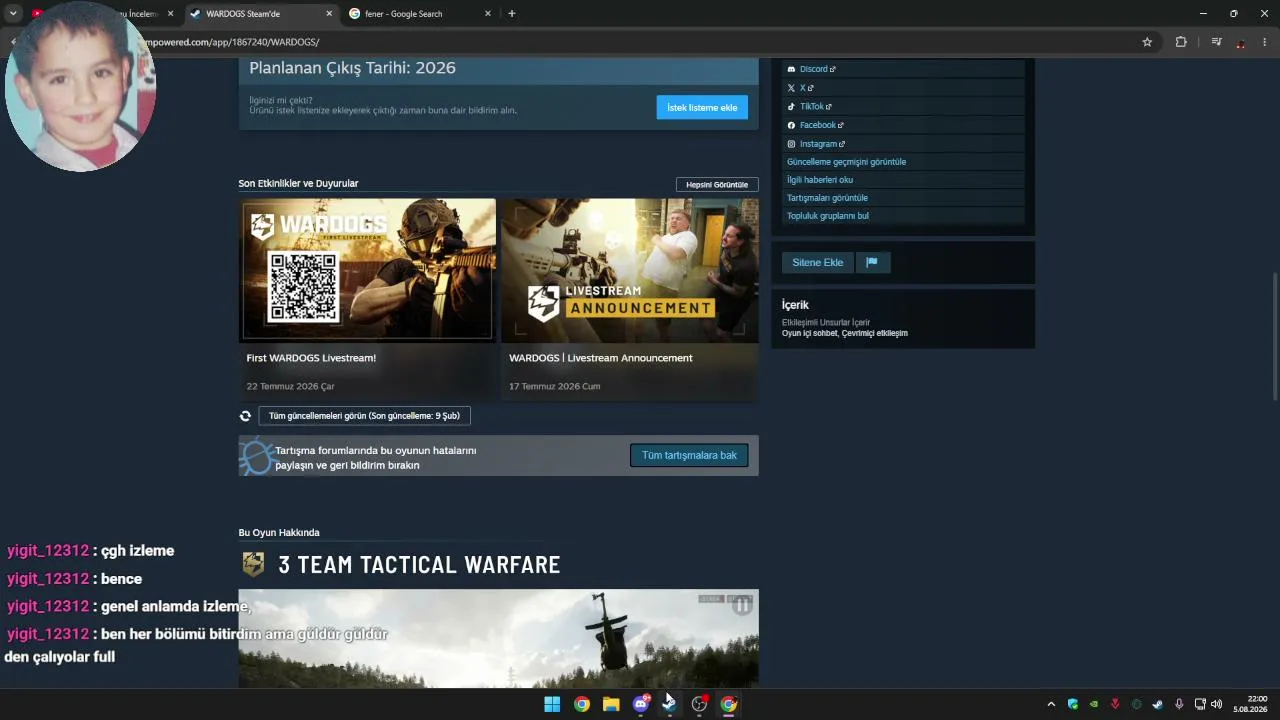Open Discord from the taskbar

pyautogui.click(x=641, y=704)
